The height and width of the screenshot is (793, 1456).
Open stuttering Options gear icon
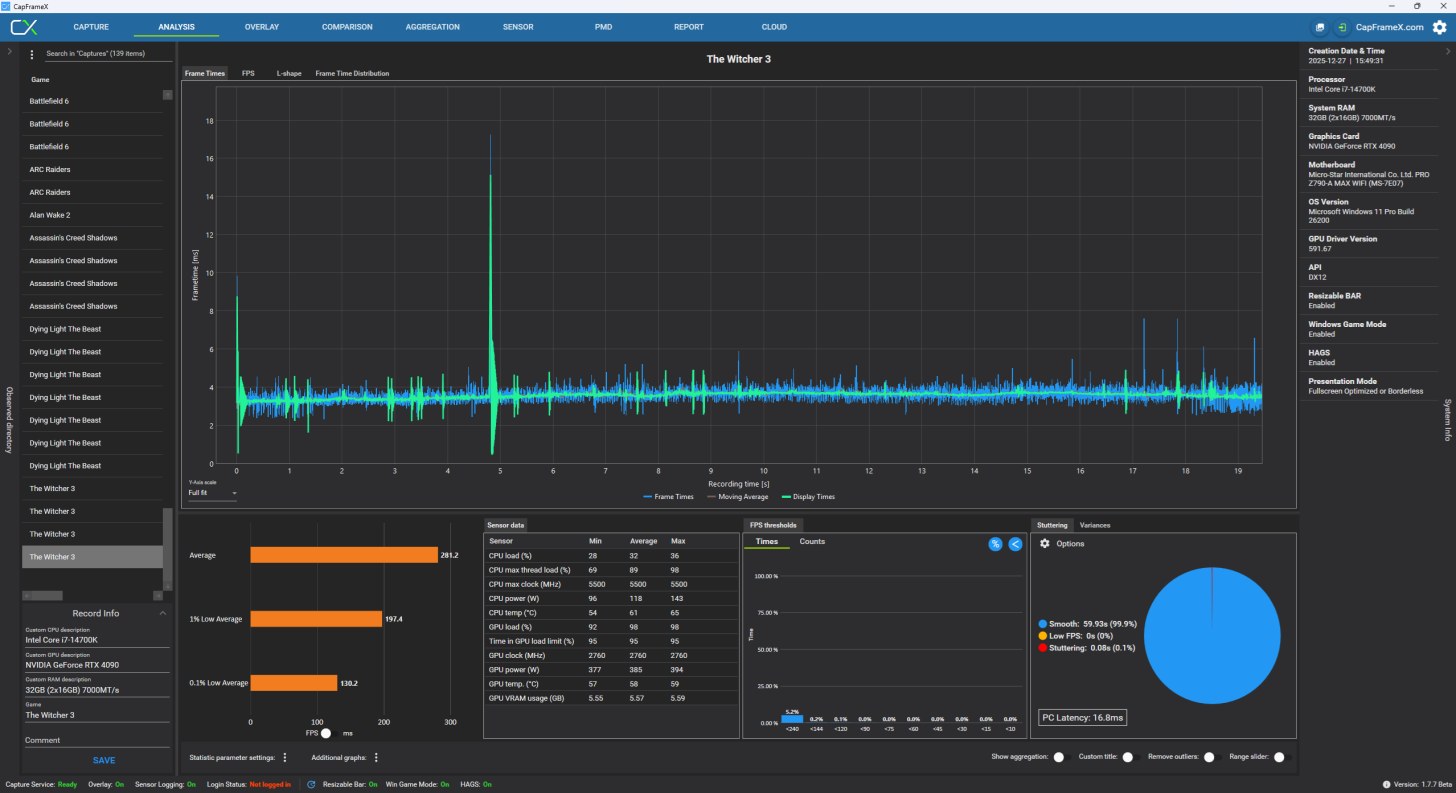click(1045, 543)
